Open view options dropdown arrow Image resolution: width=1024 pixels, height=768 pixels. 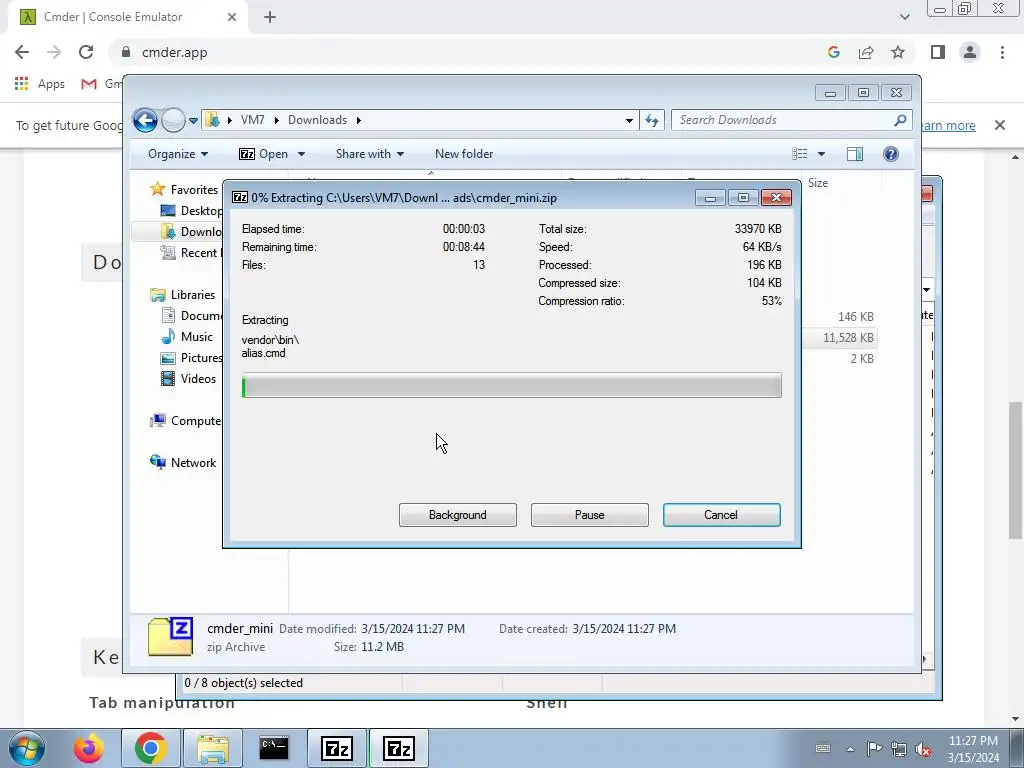tap(822, 154)
